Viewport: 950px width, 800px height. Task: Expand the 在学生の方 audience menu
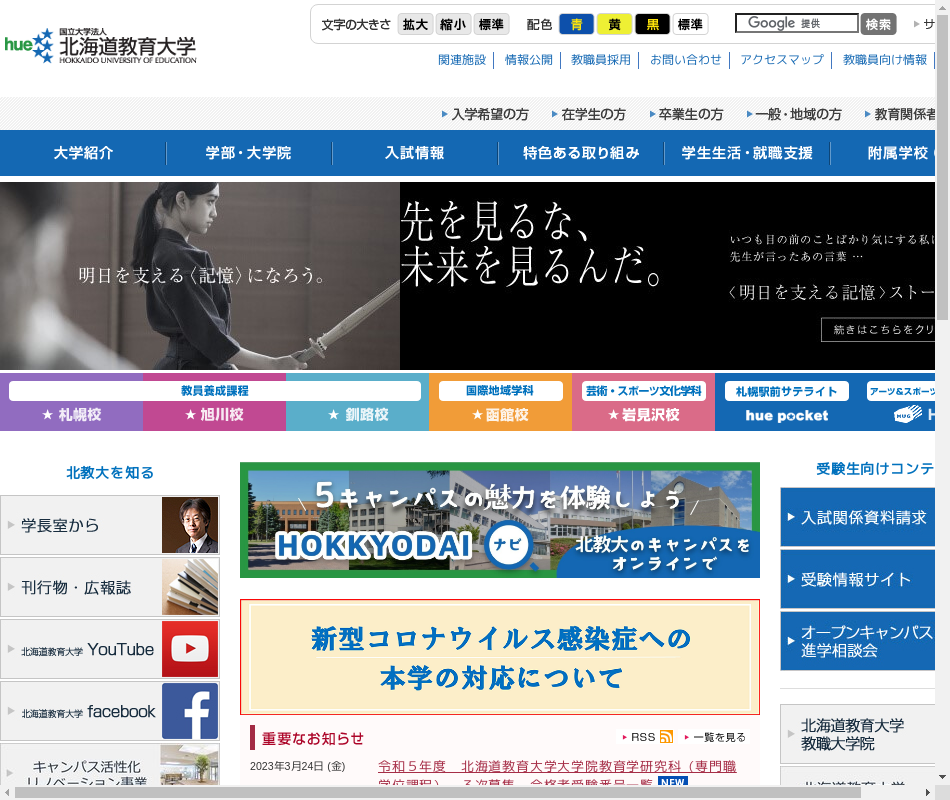pos(593,114)
